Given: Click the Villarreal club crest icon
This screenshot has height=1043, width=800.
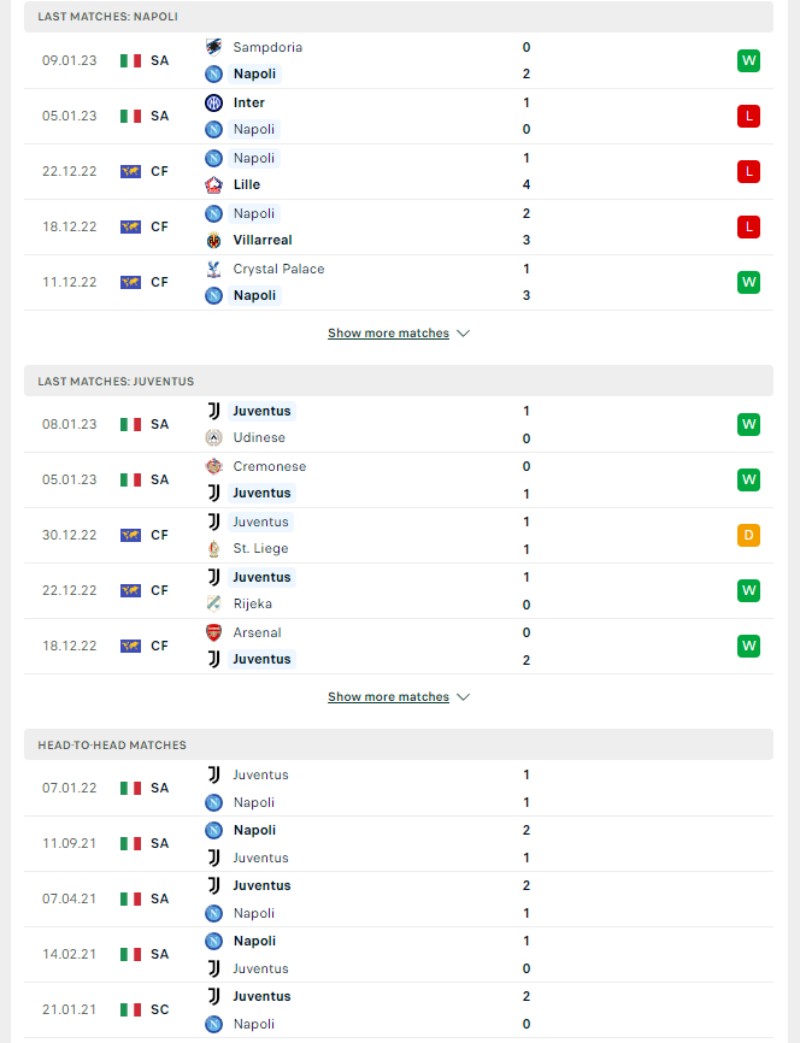Looking at the screenshot, I should click(x=213, y=239).
